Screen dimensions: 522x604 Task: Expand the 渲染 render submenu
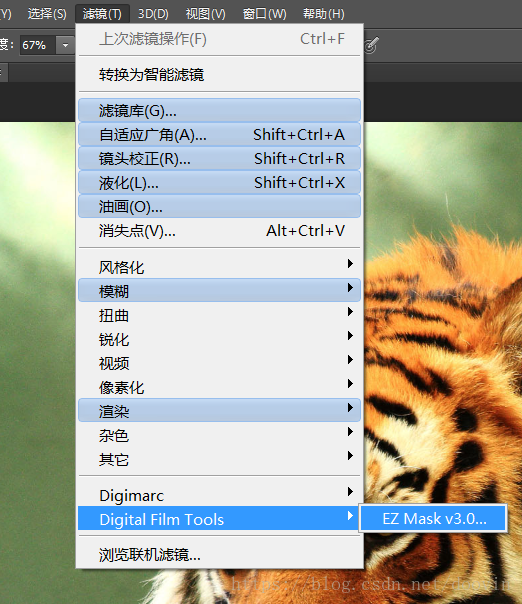coord(220,411)
